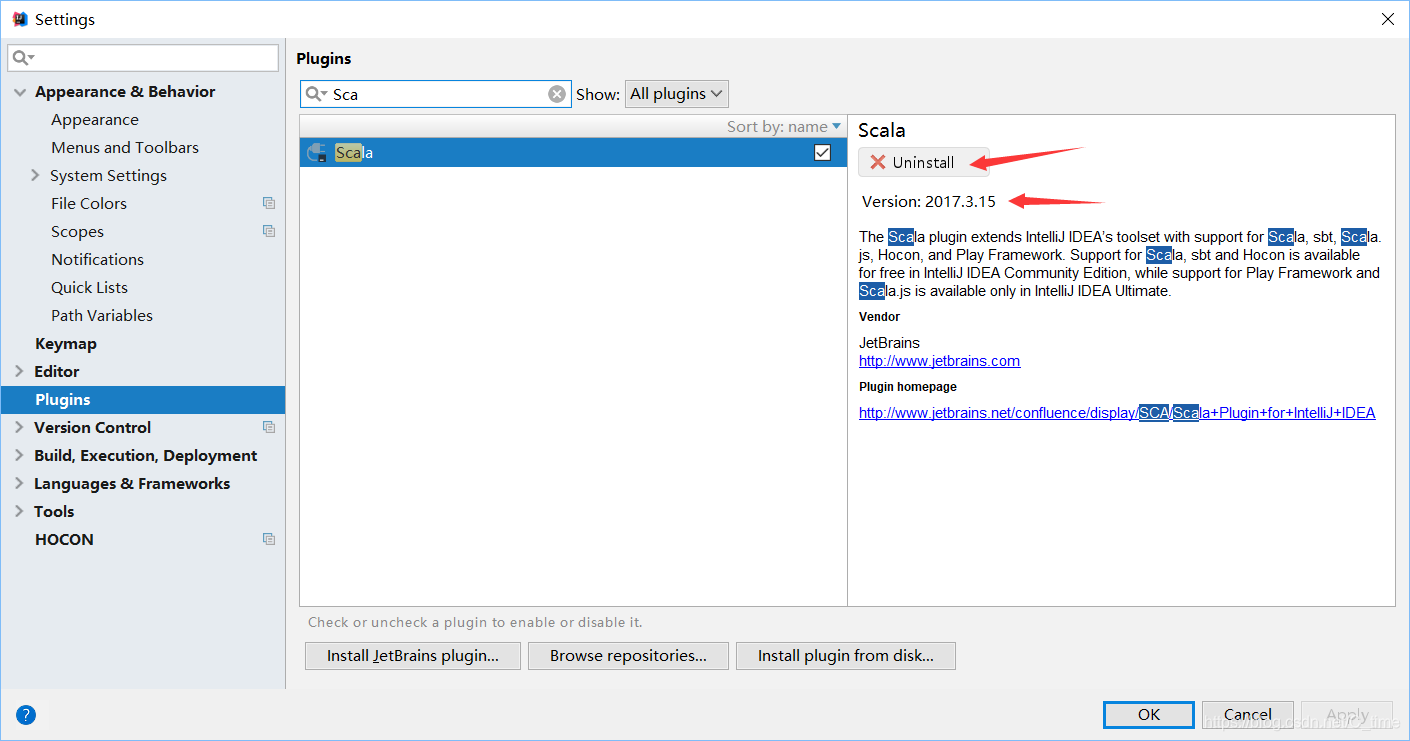Click Install plugin from disk button
Screen dimensions: 1410x741
[x=845, y=656]
